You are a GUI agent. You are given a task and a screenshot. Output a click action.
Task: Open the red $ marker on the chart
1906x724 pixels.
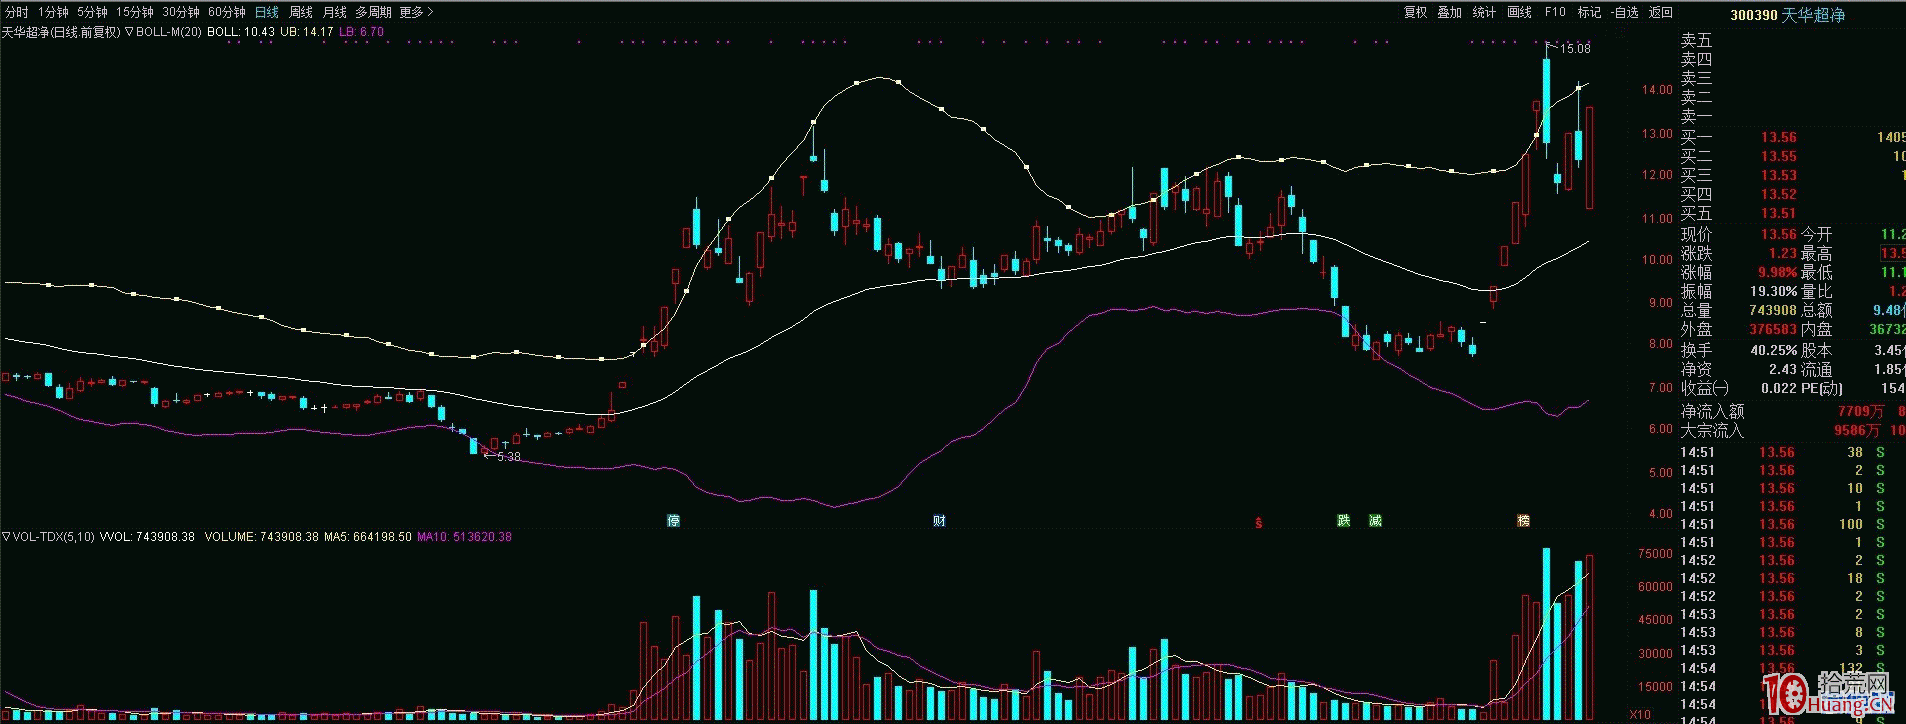tap(1259, 523)
